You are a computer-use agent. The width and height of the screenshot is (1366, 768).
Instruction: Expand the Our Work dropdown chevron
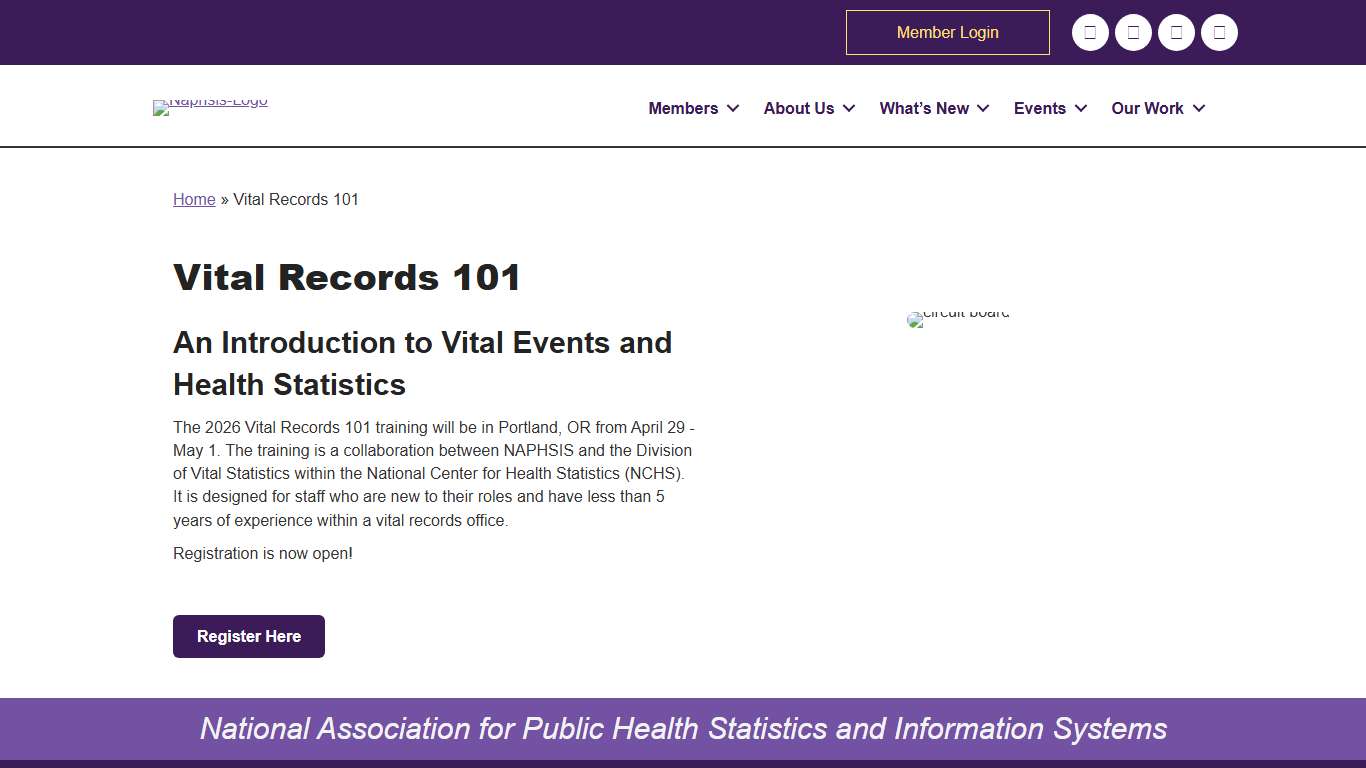(1199, 108)
